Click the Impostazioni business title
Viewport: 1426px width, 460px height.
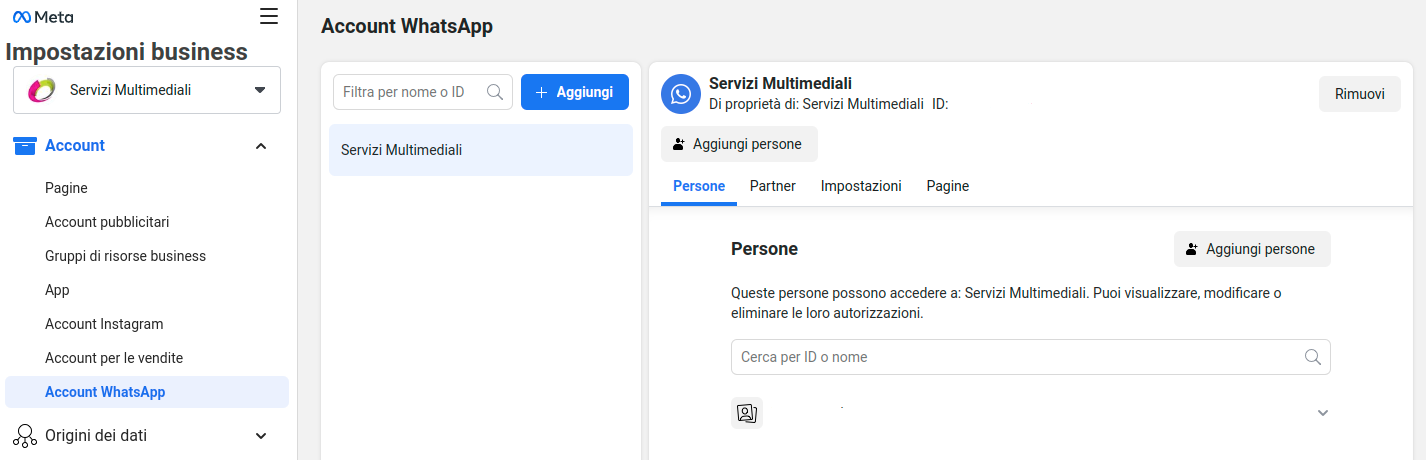tap(127, 52)
